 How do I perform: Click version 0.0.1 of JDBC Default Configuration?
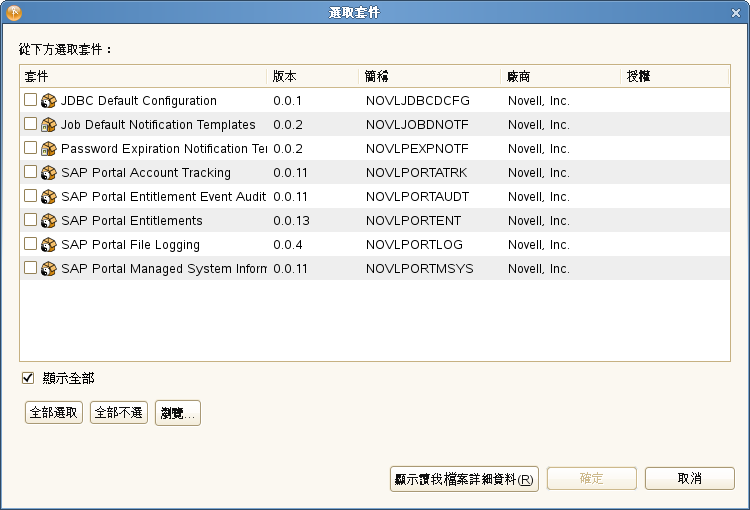point(287,101)
